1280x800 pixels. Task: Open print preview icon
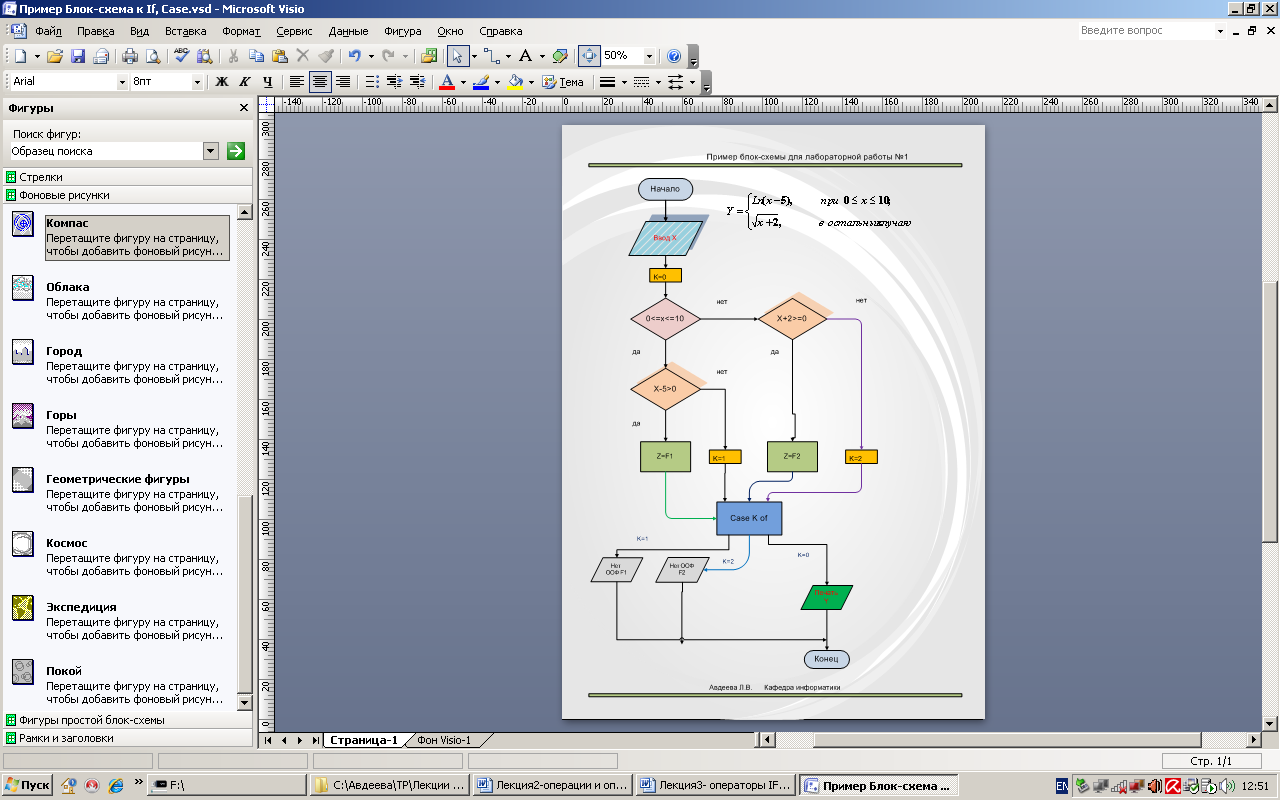tap(152, 57)
